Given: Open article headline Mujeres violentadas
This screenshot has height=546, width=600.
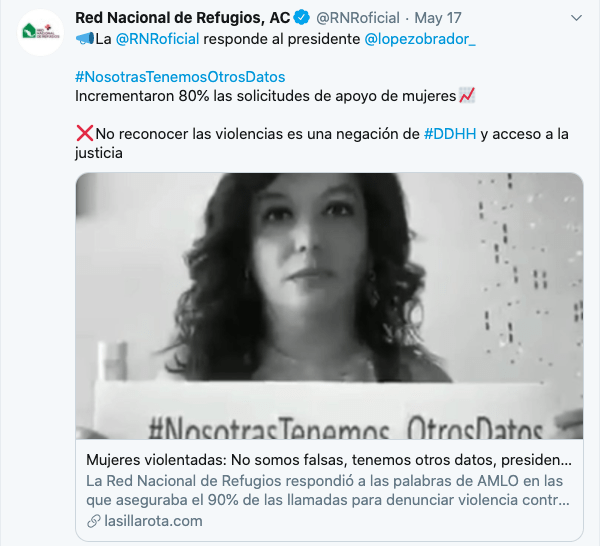Looking at the screenshot, I should (x=329, y=460).
